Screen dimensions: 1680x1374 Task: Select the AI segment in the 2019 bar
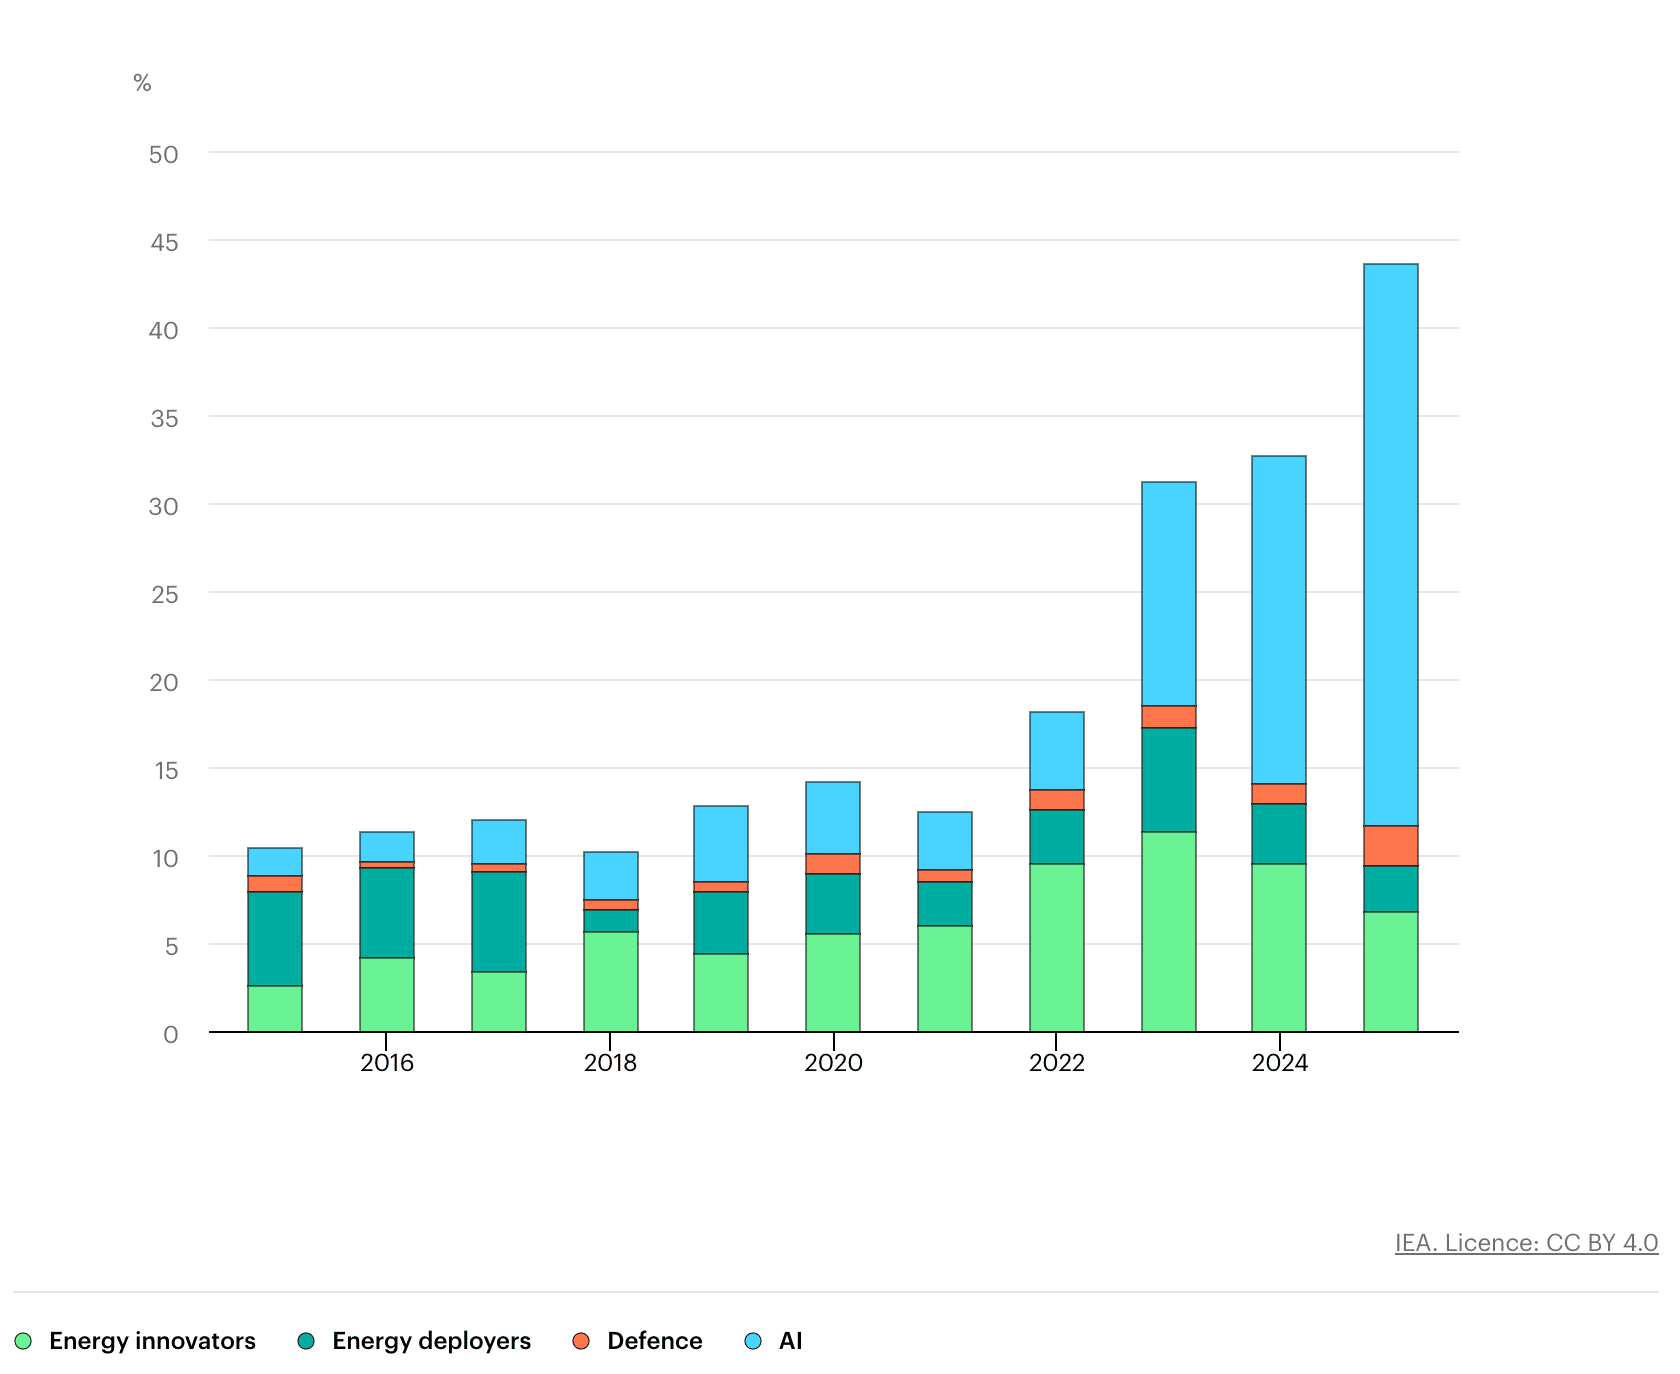(721, 844)
